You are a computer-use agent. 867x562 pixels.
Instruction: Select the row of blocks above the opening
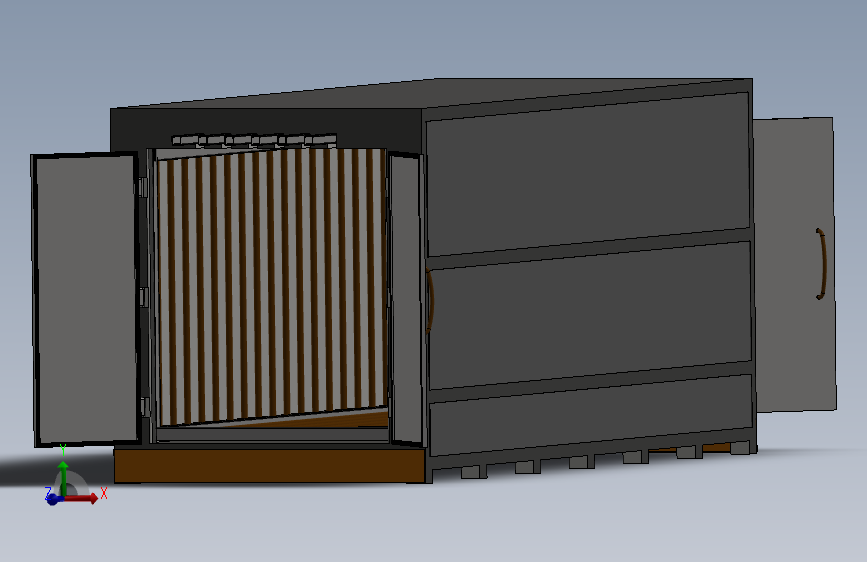pos(254,140)
